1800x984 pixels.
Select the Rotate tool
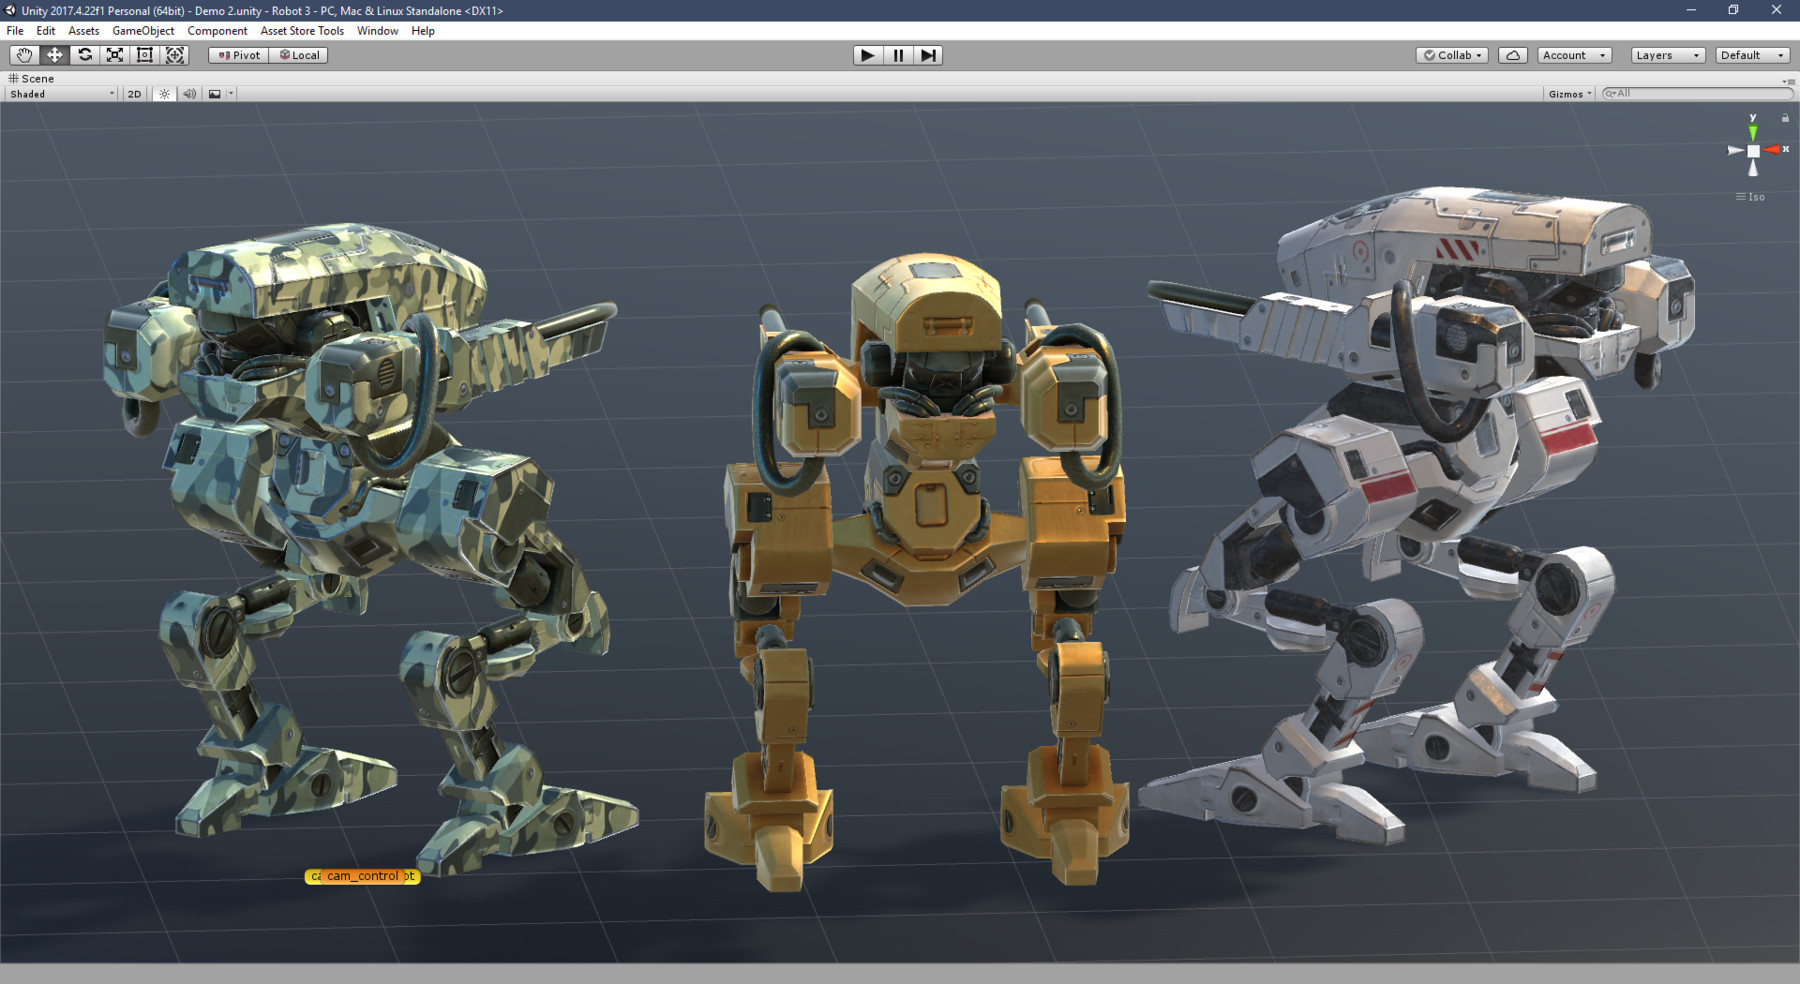[85, 55]
